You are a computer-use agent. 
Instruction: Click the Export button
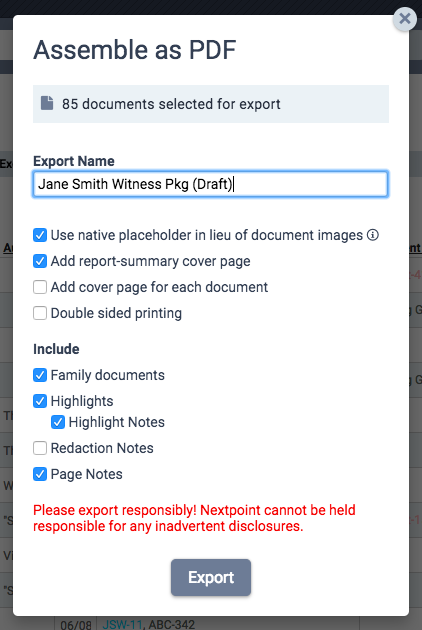pyautogui.click(x=211, y=577)
